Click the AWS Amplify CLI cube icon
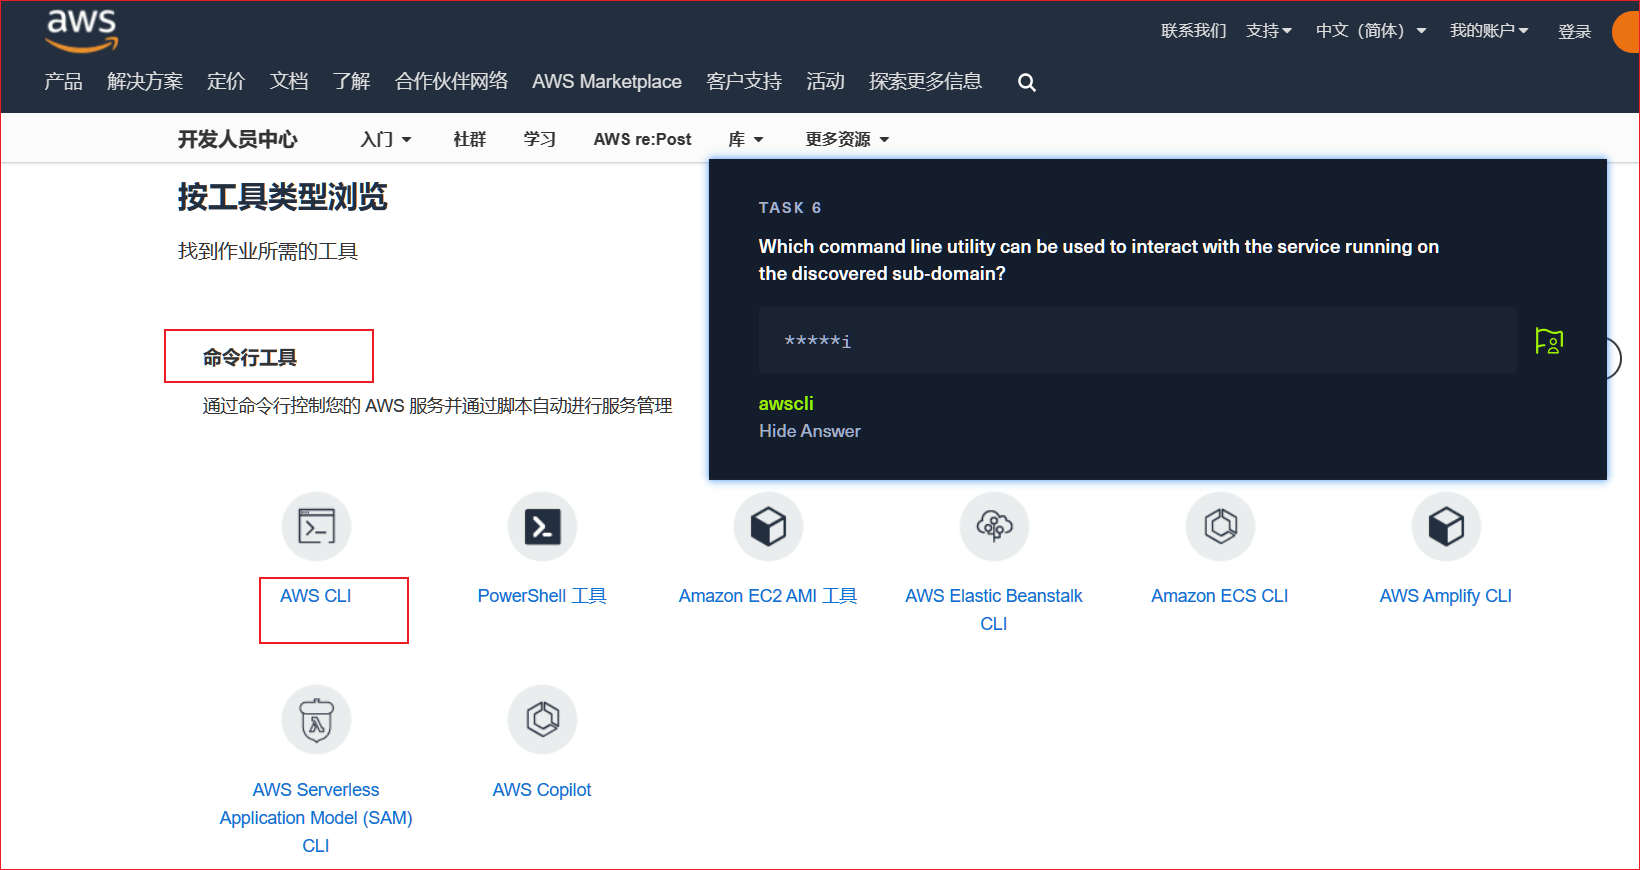The width and height of the screenshot is (1640, 870). pos(1446,526)
